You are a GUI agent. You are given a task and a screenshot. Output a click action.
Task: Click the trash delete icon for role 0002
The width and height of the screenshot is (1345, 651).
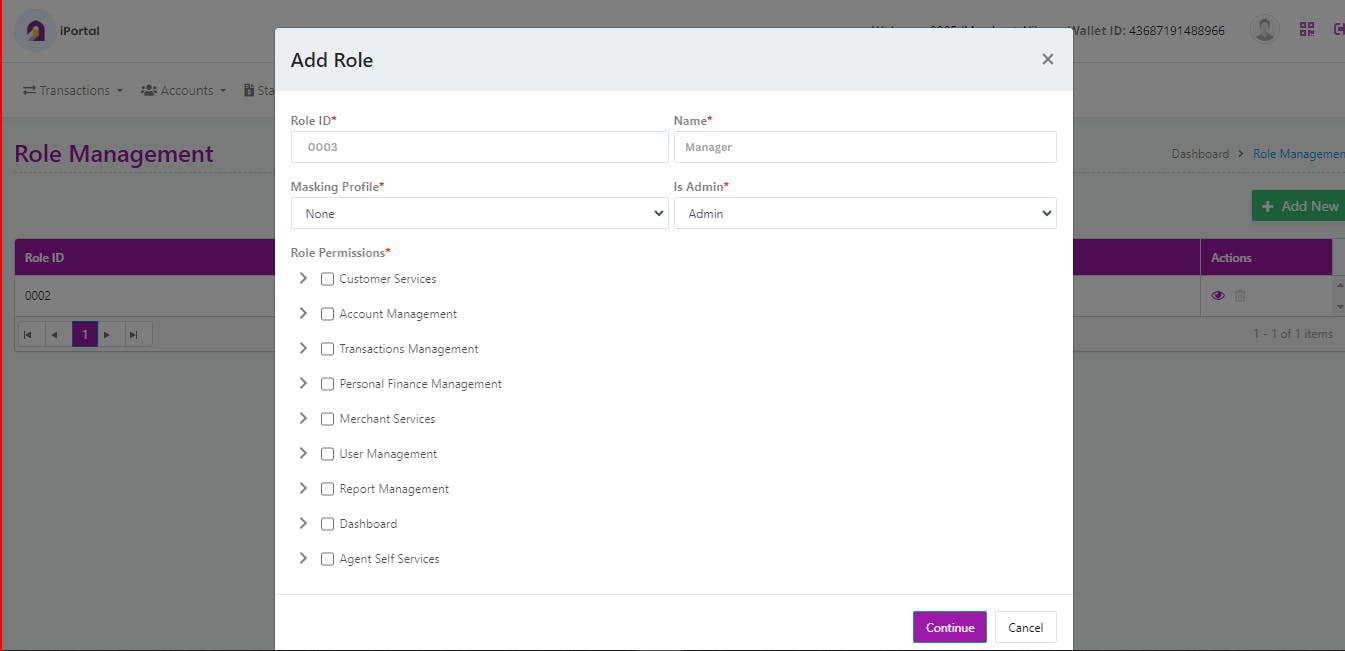[x=1240, y=296]
